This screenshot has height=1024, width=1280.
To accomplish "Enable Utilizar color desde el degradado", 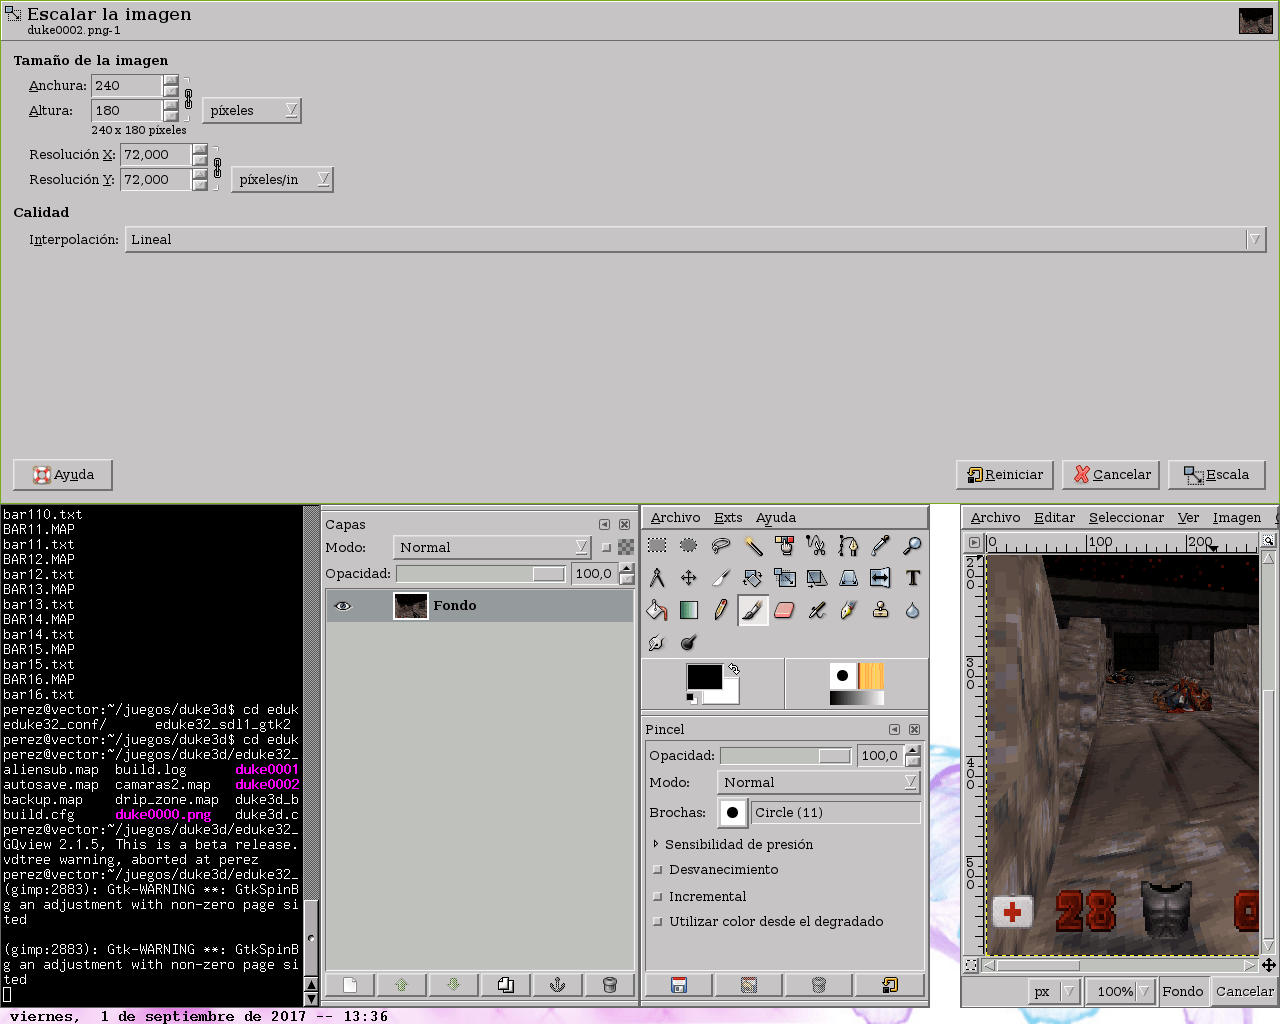I will coord(658,922).
